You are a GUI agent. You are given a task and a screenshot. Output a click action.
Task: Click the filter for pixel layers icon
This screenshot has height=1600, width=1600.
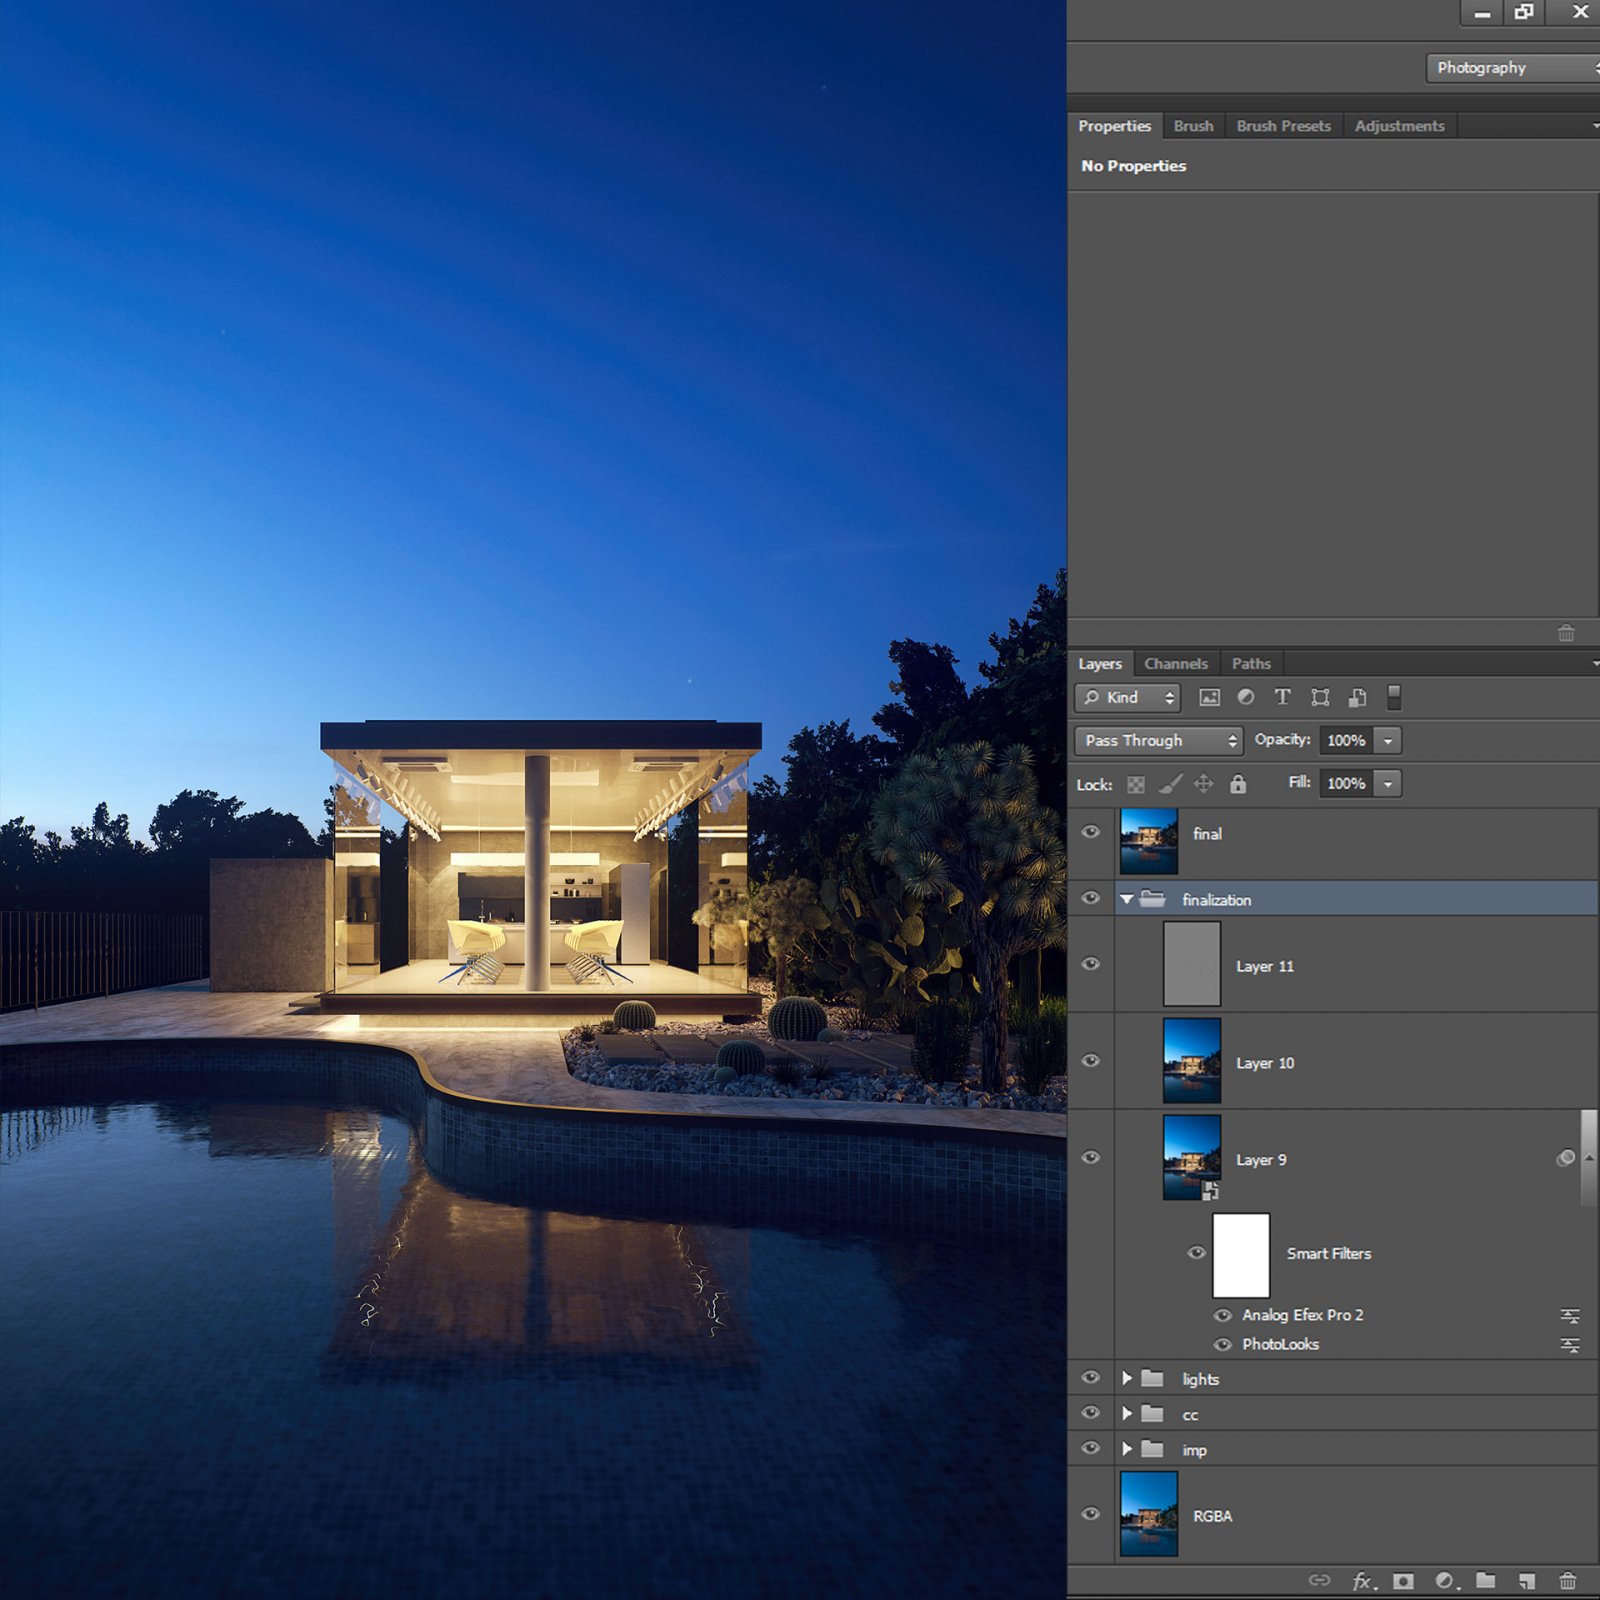tap(1209, 698)
